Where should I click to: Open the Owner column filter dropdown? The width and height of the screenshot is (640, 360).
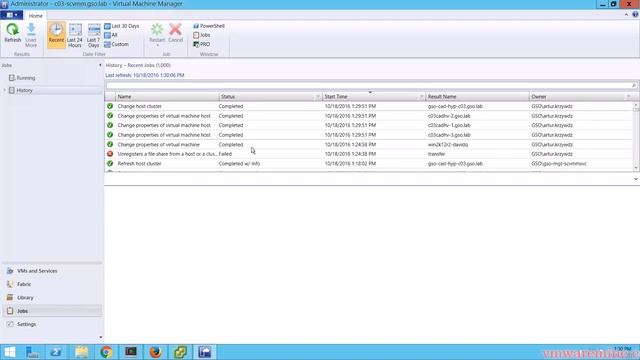[x=628, y=97]
